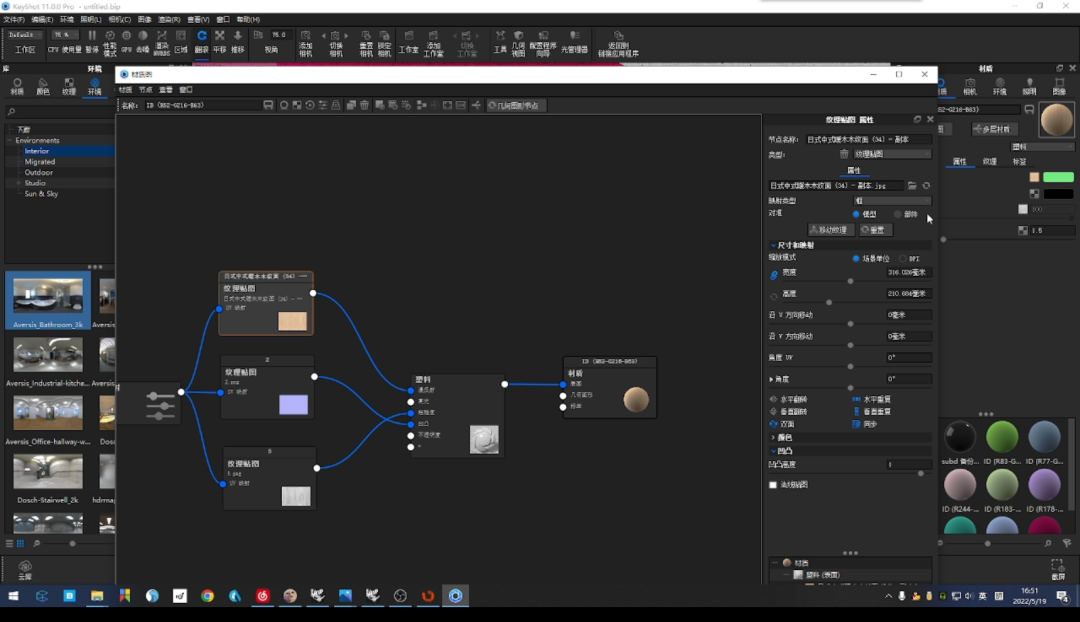Select the 部件 alignment radio button

pyautogui.click(x=897, y=214)
